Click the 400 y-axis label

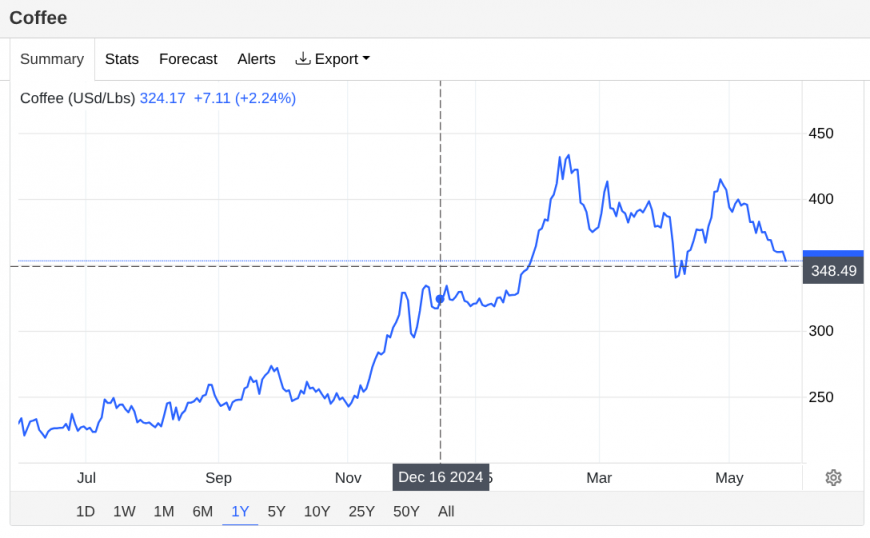click(x=821, y=199)
